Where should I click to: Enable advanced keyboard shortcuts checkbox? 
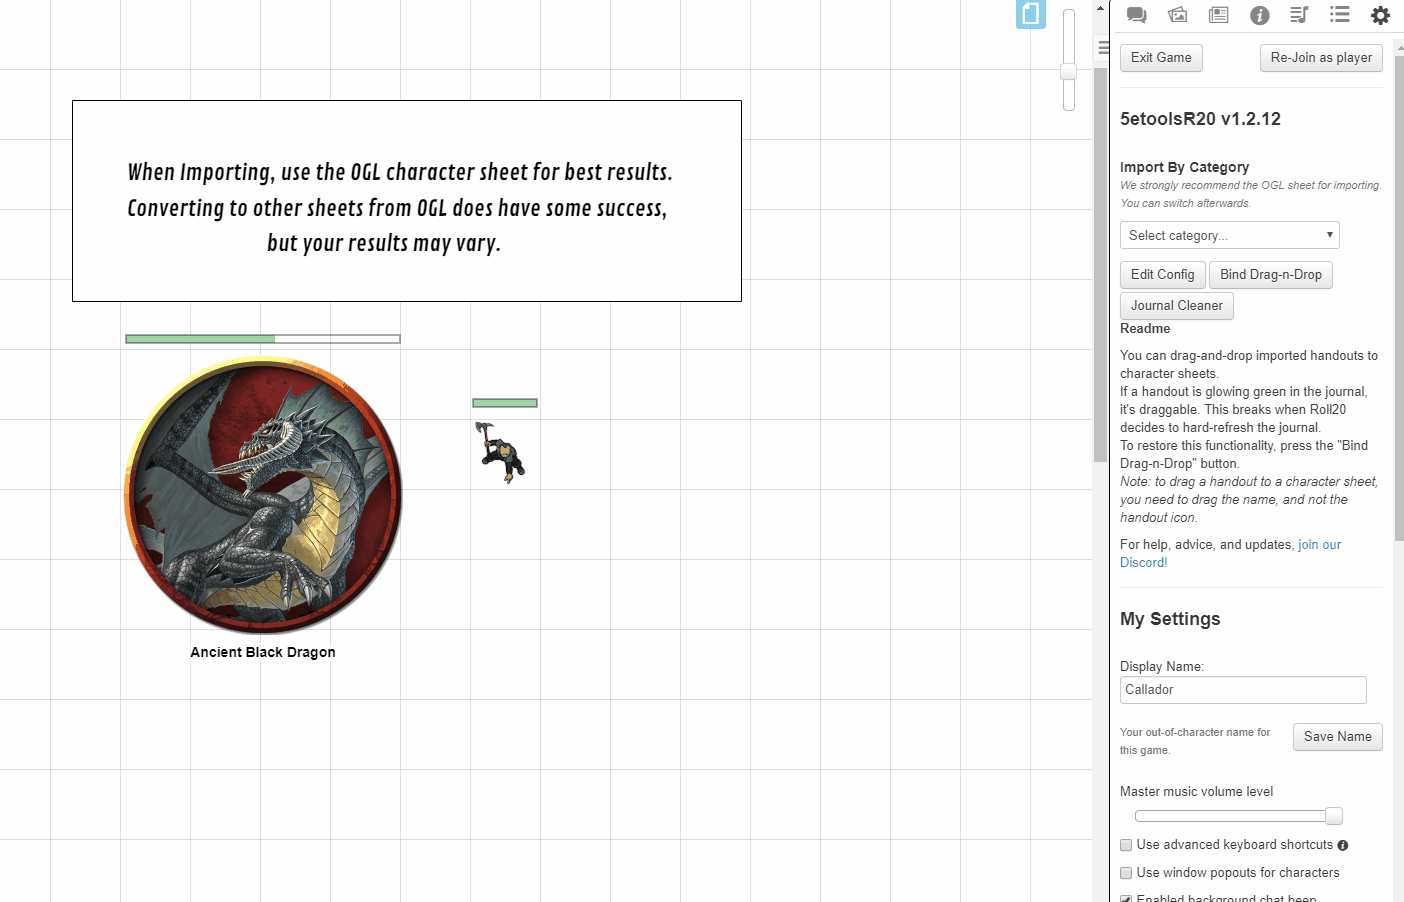tap(1126, 845)
